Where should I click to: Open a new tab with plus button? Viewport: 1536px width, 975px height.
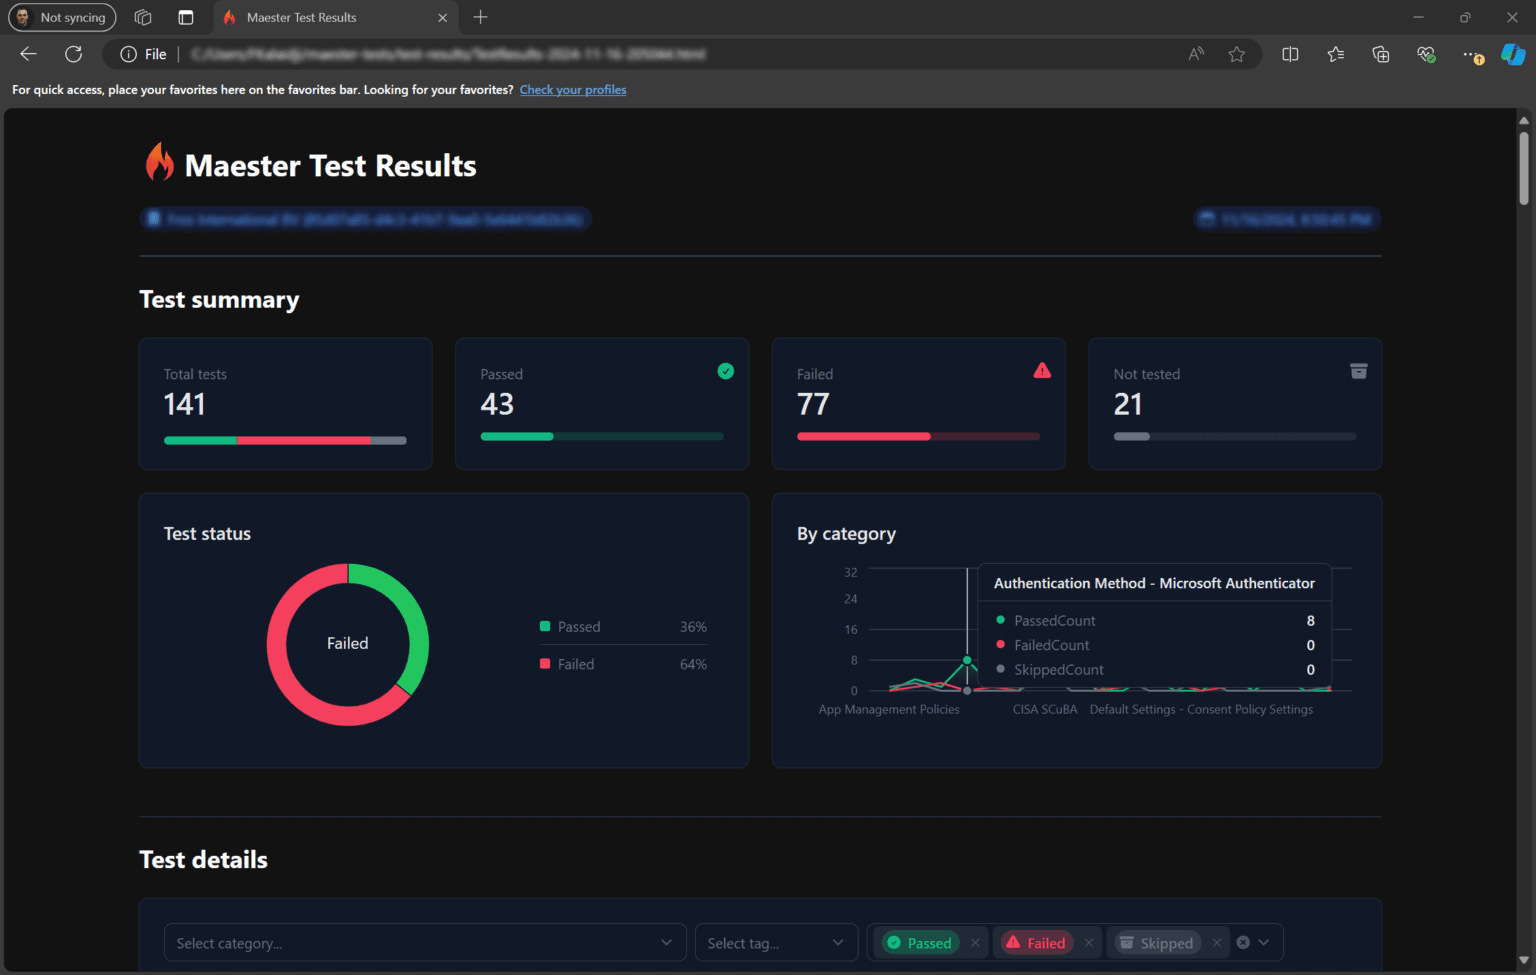click(481, 17)
